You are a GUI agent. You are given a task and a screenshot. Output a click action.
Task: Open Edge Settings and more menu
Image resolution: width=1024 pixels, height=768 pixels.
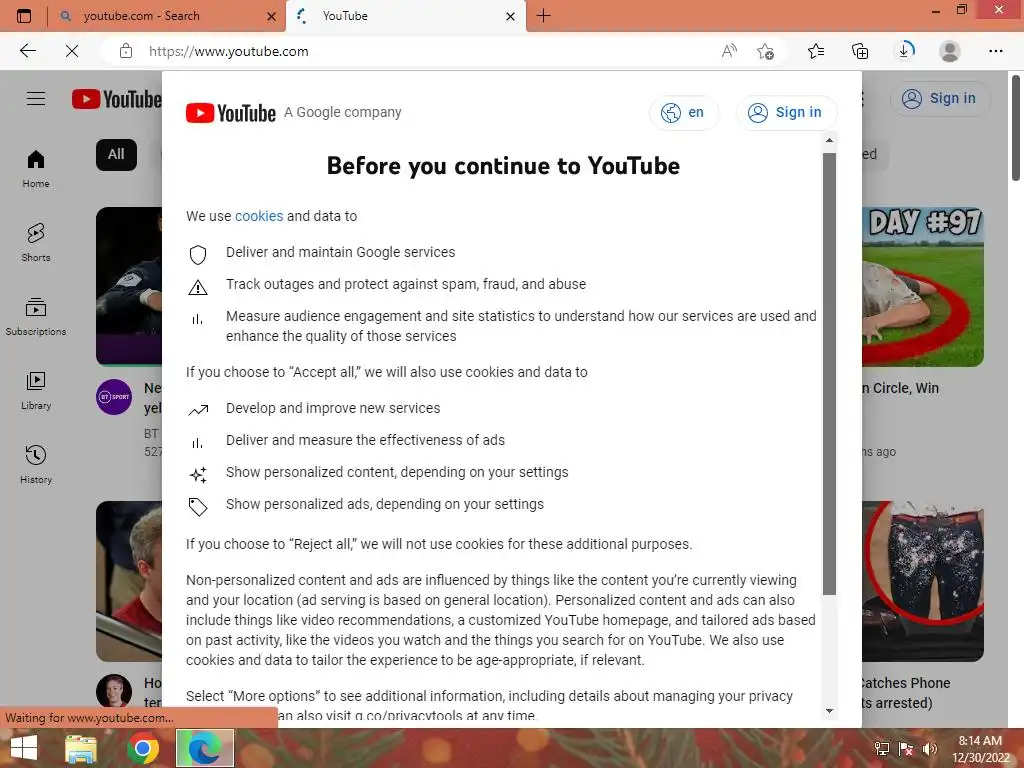[995, 51]
